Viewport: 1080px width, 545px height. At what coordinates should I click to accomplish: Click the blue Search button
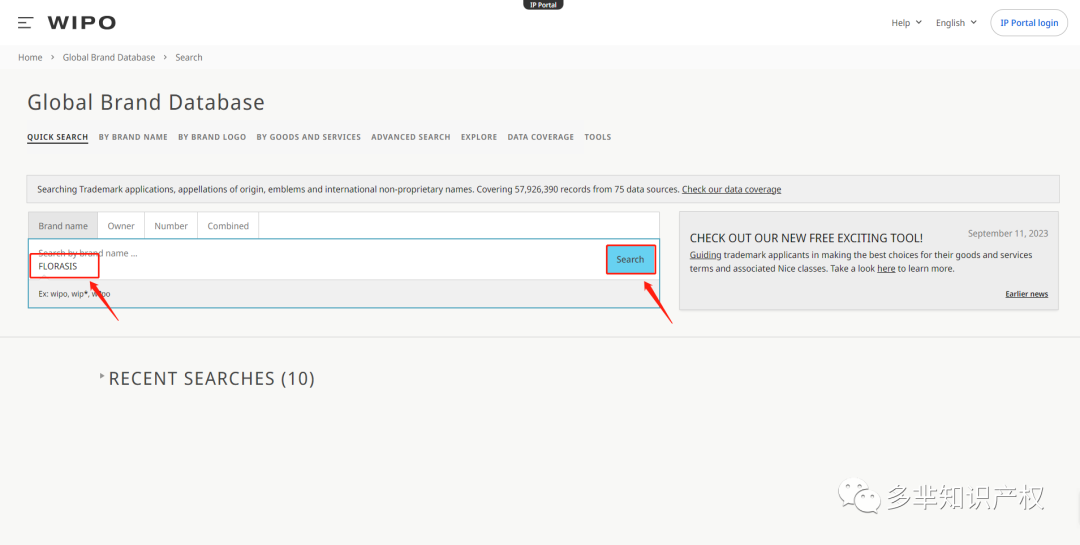[x=630, y=260]
